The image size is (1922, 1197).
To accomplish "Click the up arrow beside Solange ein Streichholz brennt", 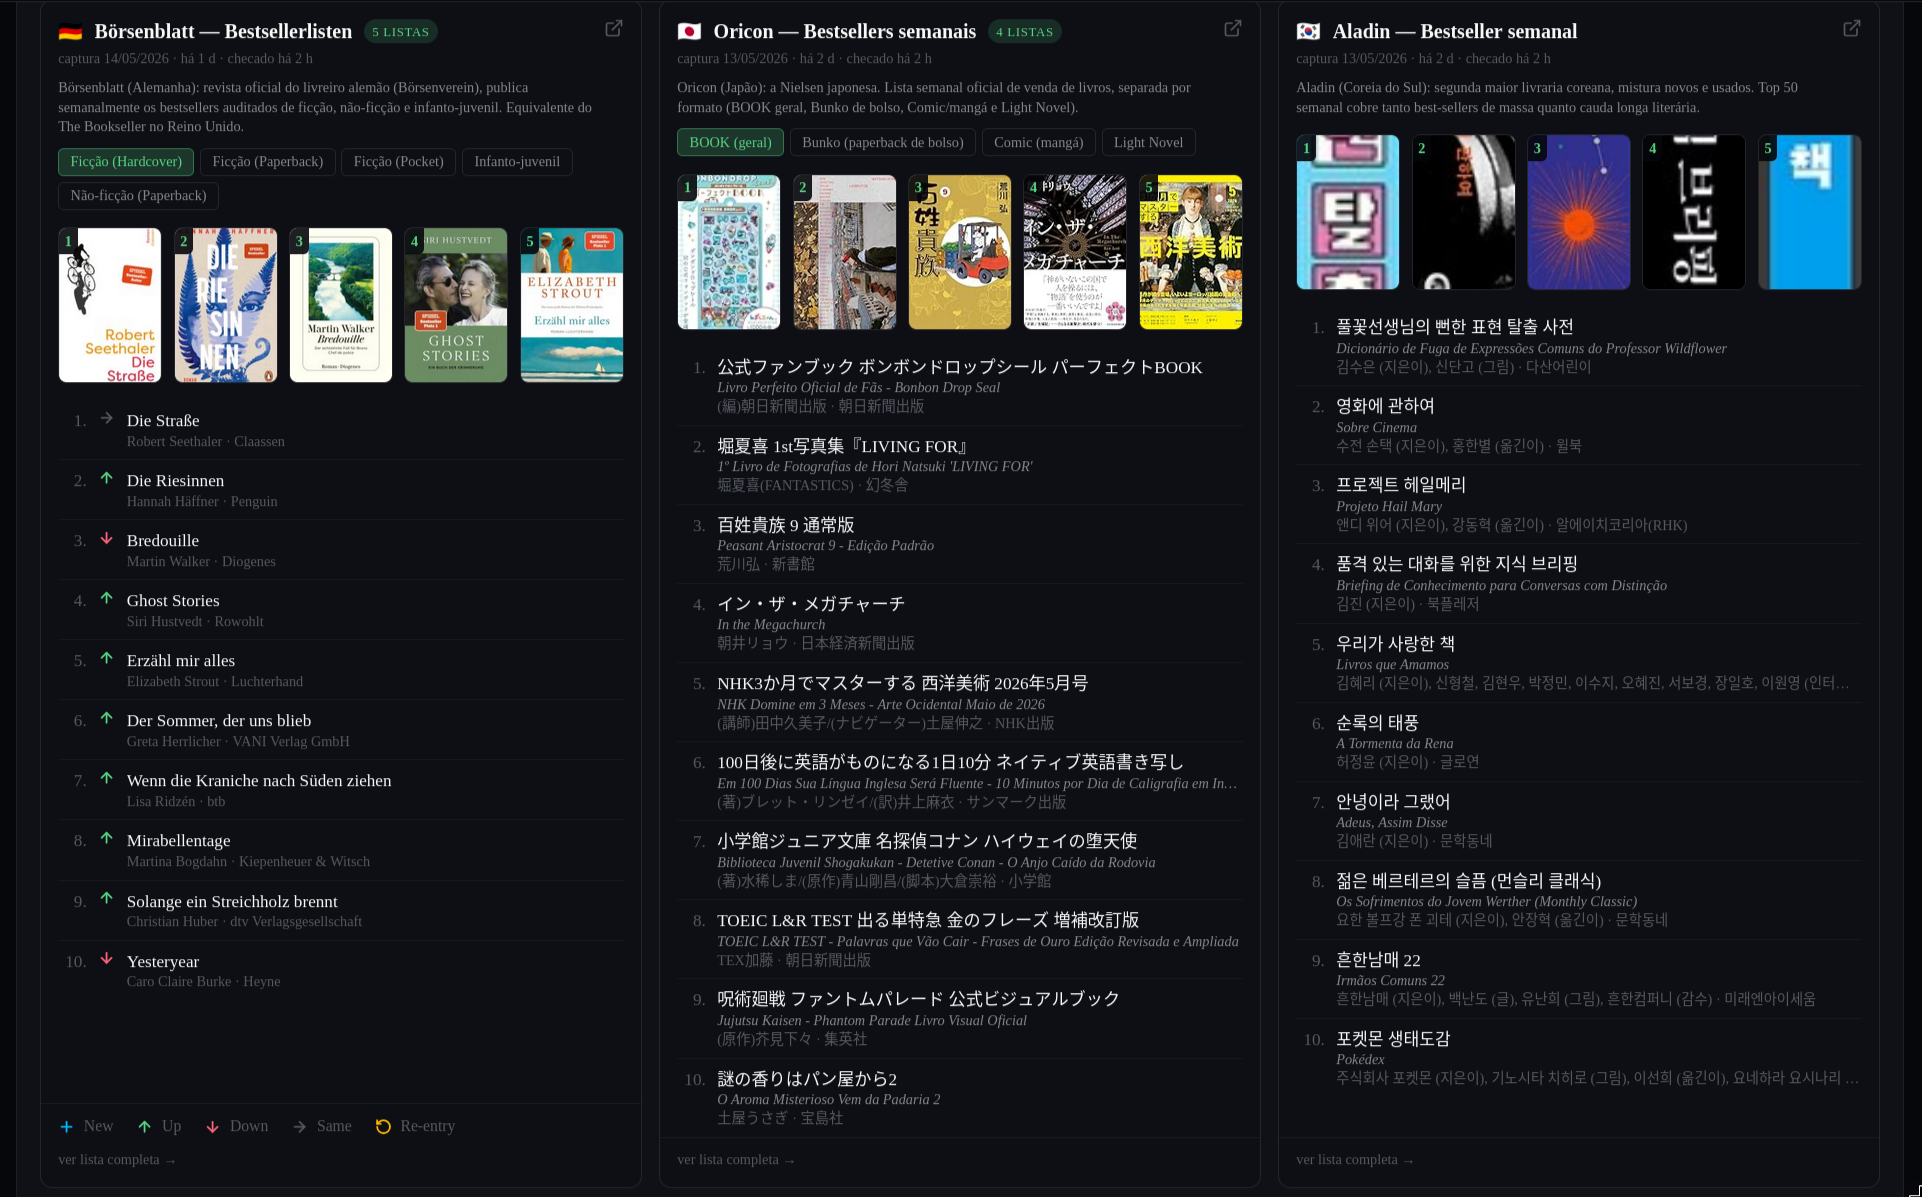I will (107, 898).
